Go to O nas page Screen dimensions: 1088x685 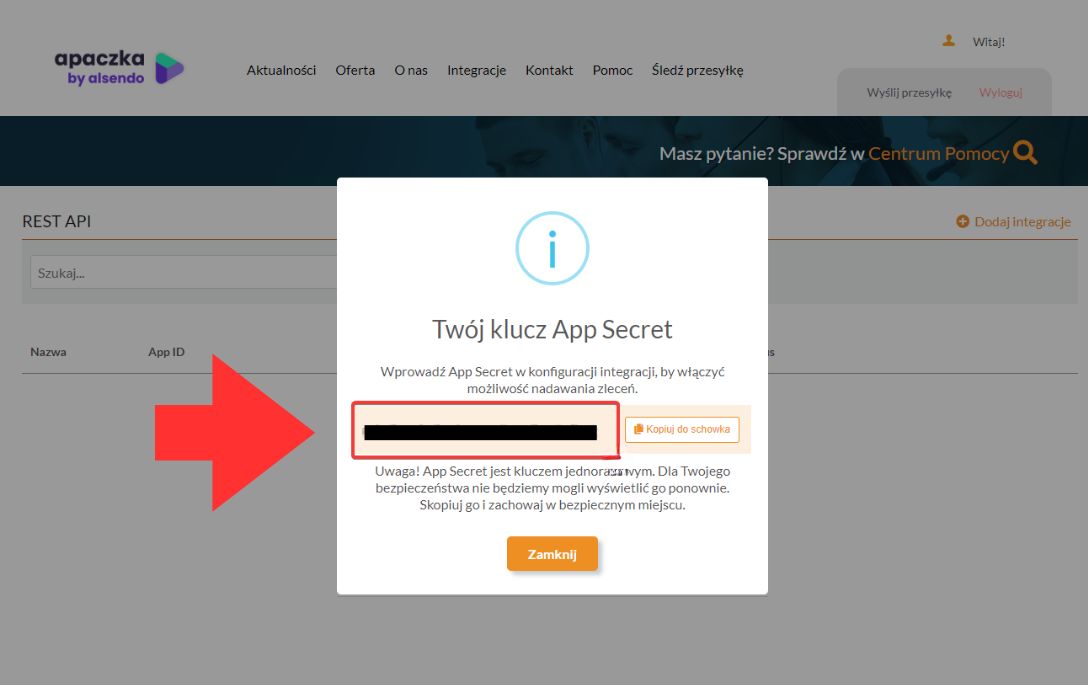click(x=411, y=70)
